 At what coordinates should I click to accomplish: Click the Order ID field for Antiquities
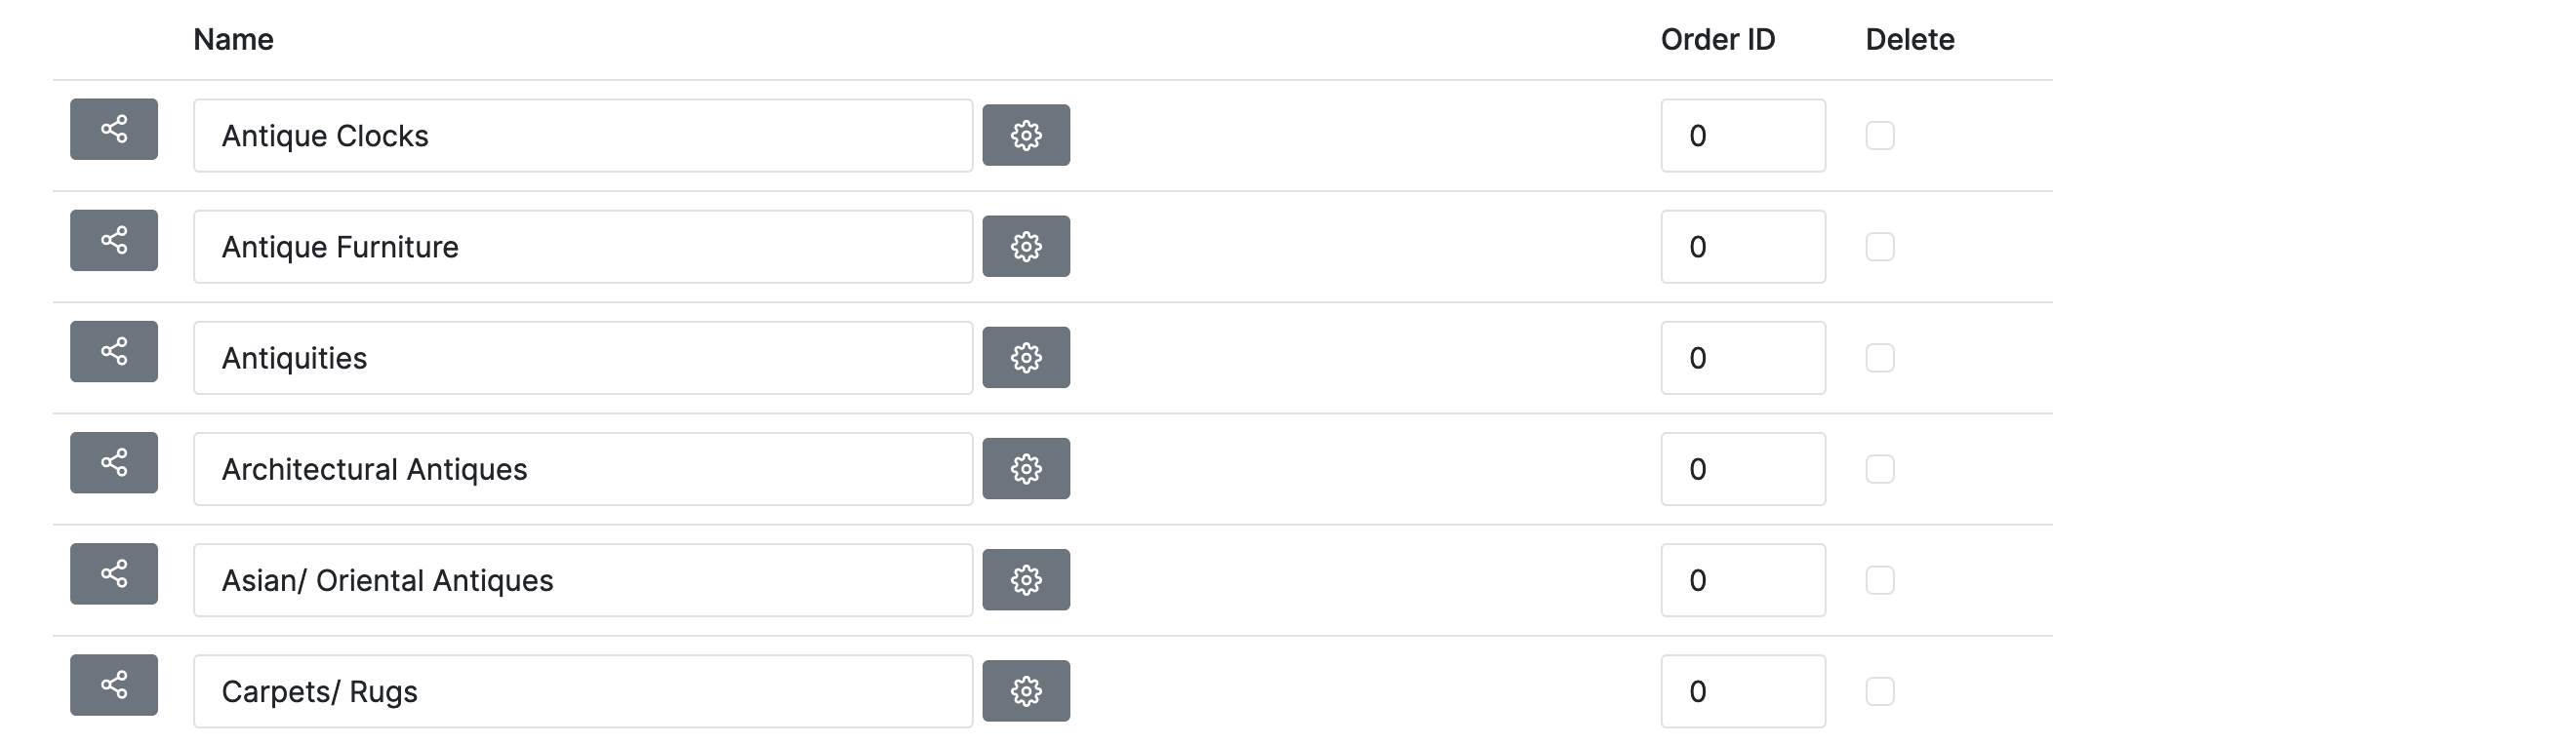(x=1742, y=357)
